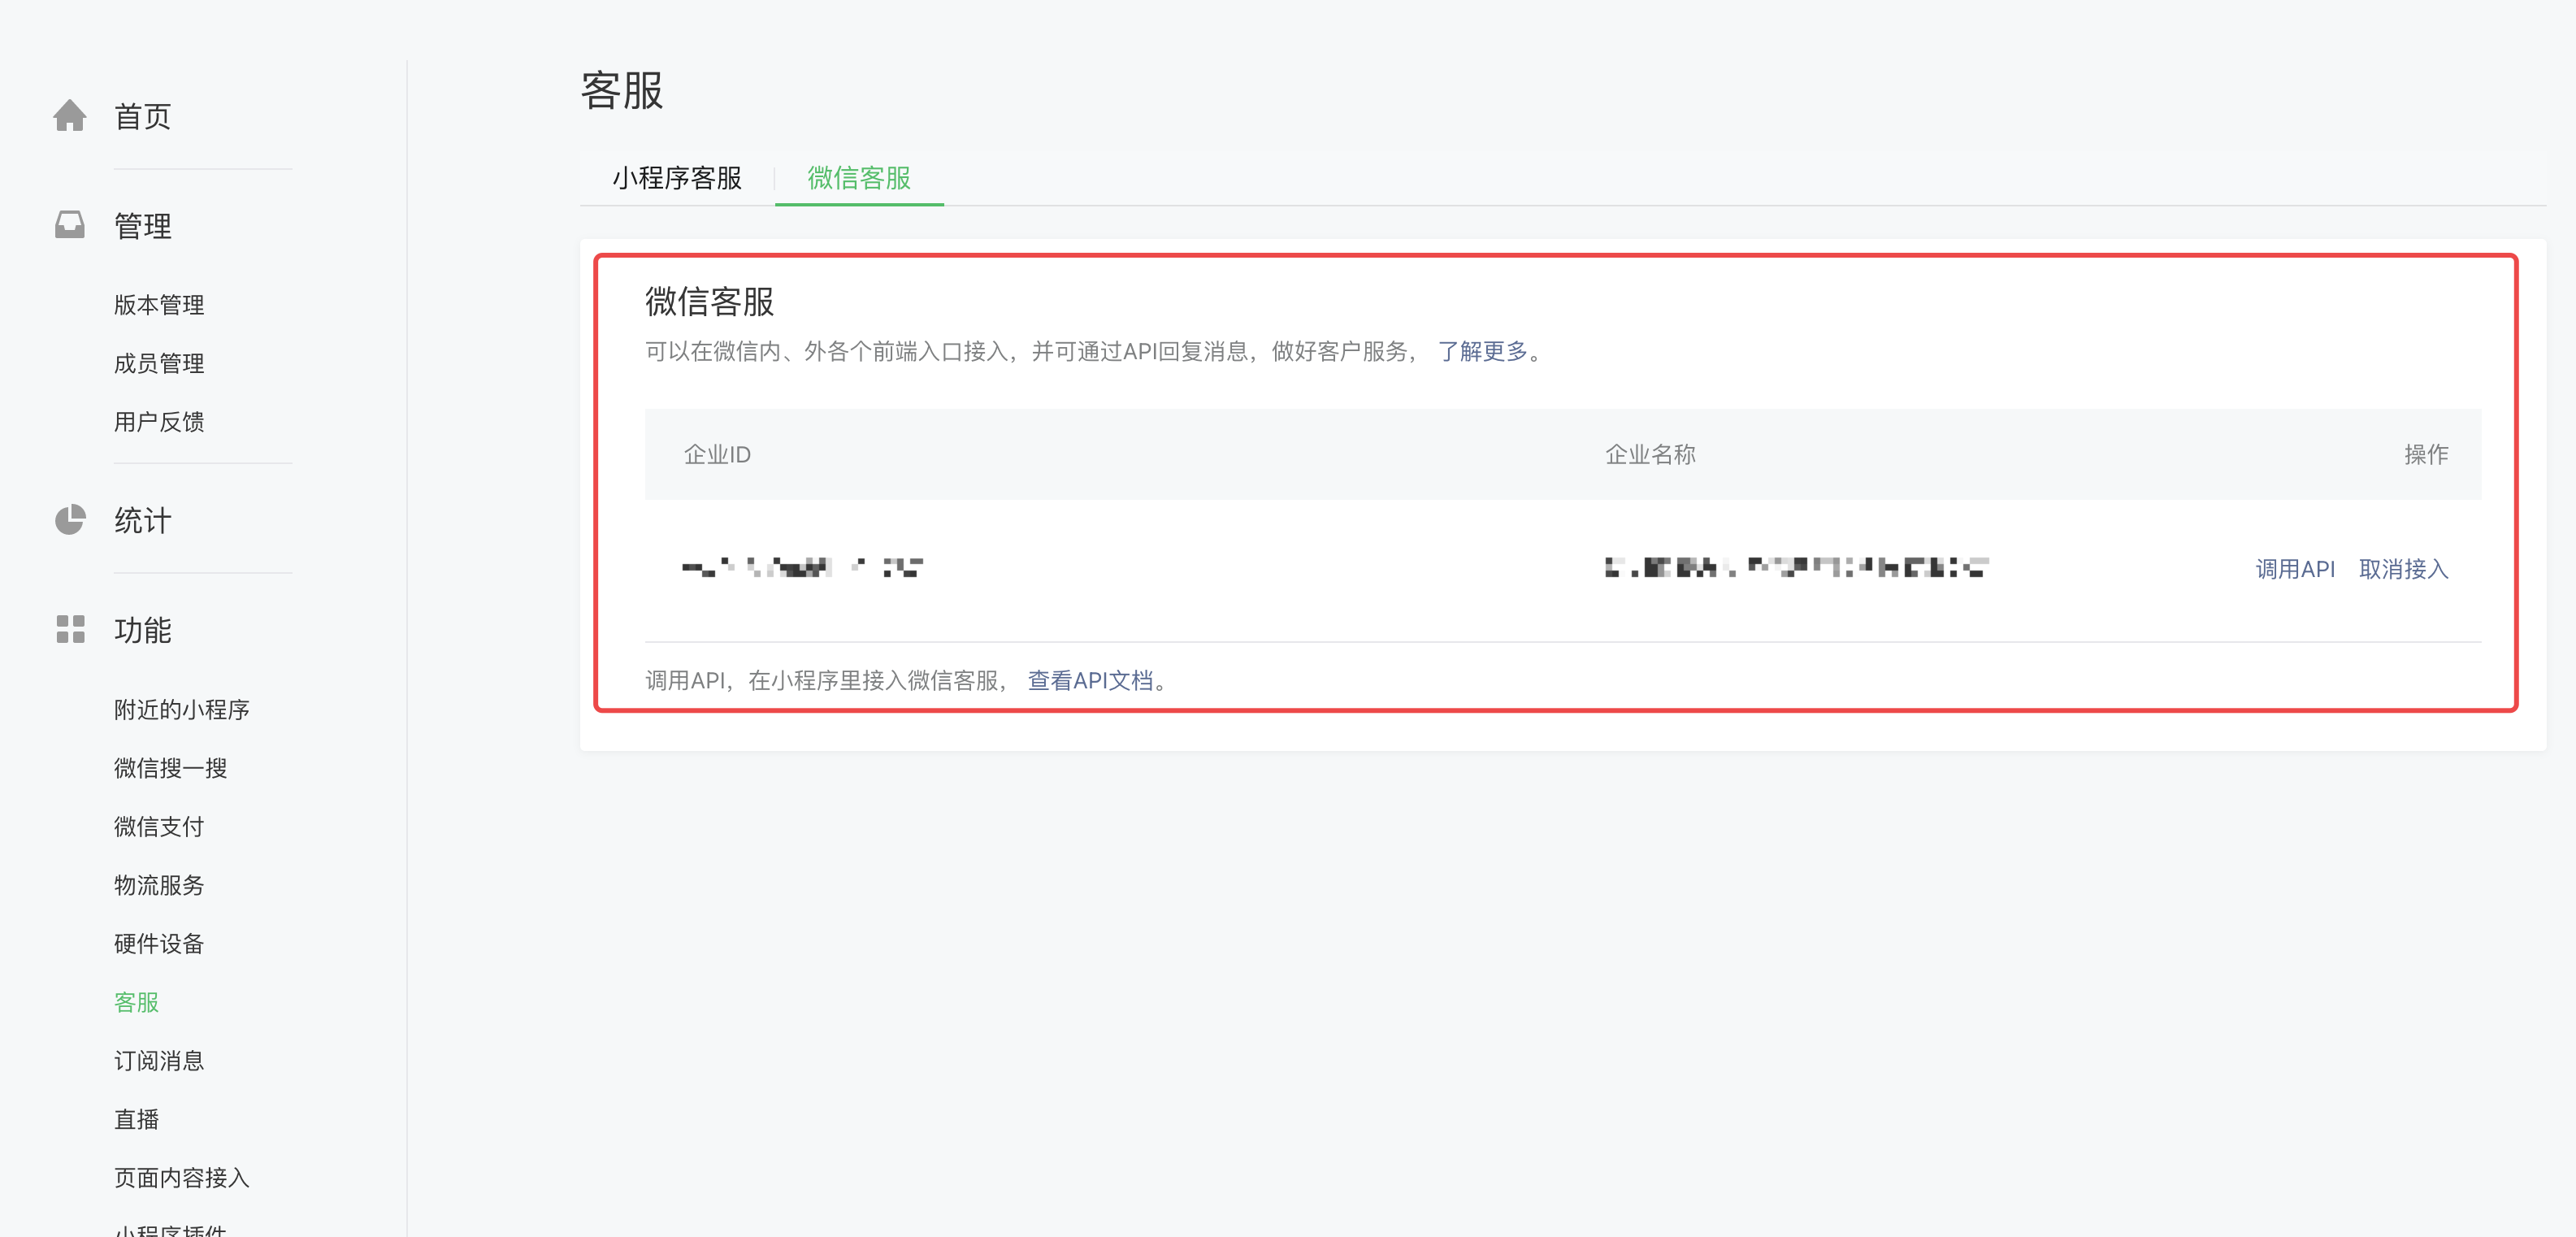Open 订阅消息 in sidebar
This screenshot has height=1237, width=2576.
(159, 1060)
